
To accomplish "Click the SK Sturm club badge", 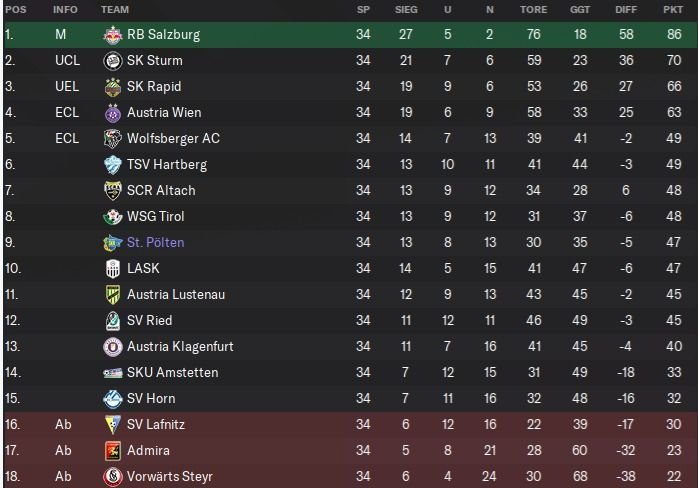I will pyautogui.click(x=113, y=60).
